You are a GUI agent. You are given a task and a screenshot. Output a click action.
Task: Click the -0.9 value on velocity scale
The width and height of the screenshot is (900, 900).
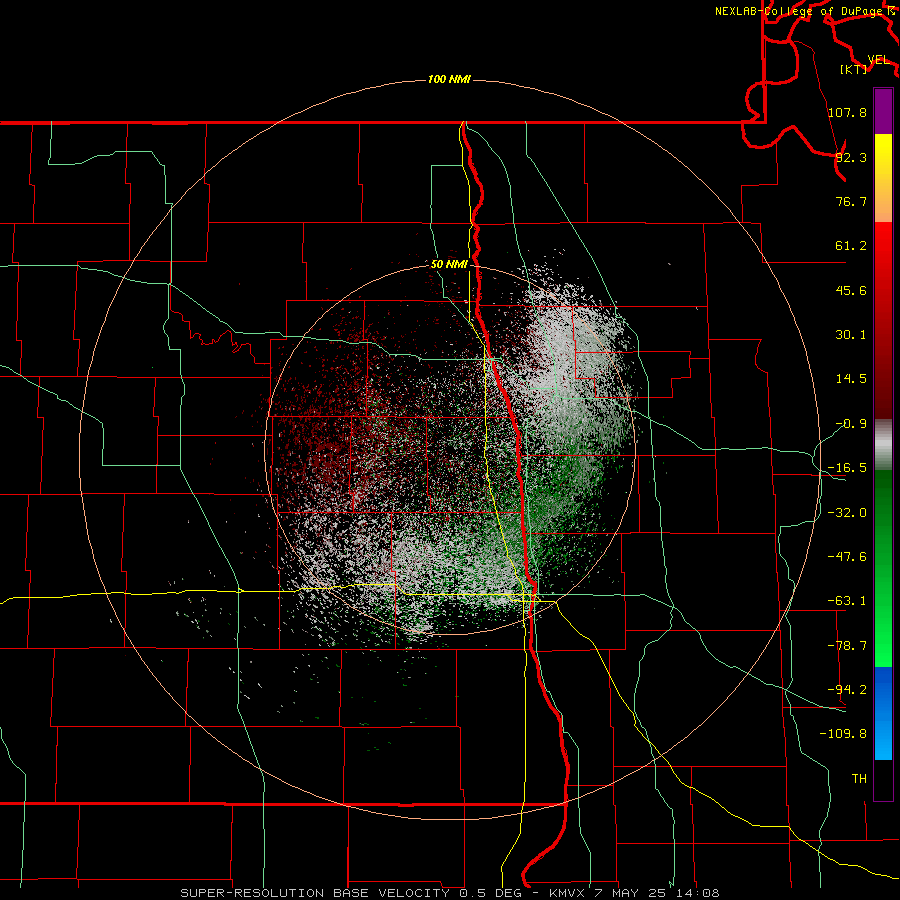[851, 424]
